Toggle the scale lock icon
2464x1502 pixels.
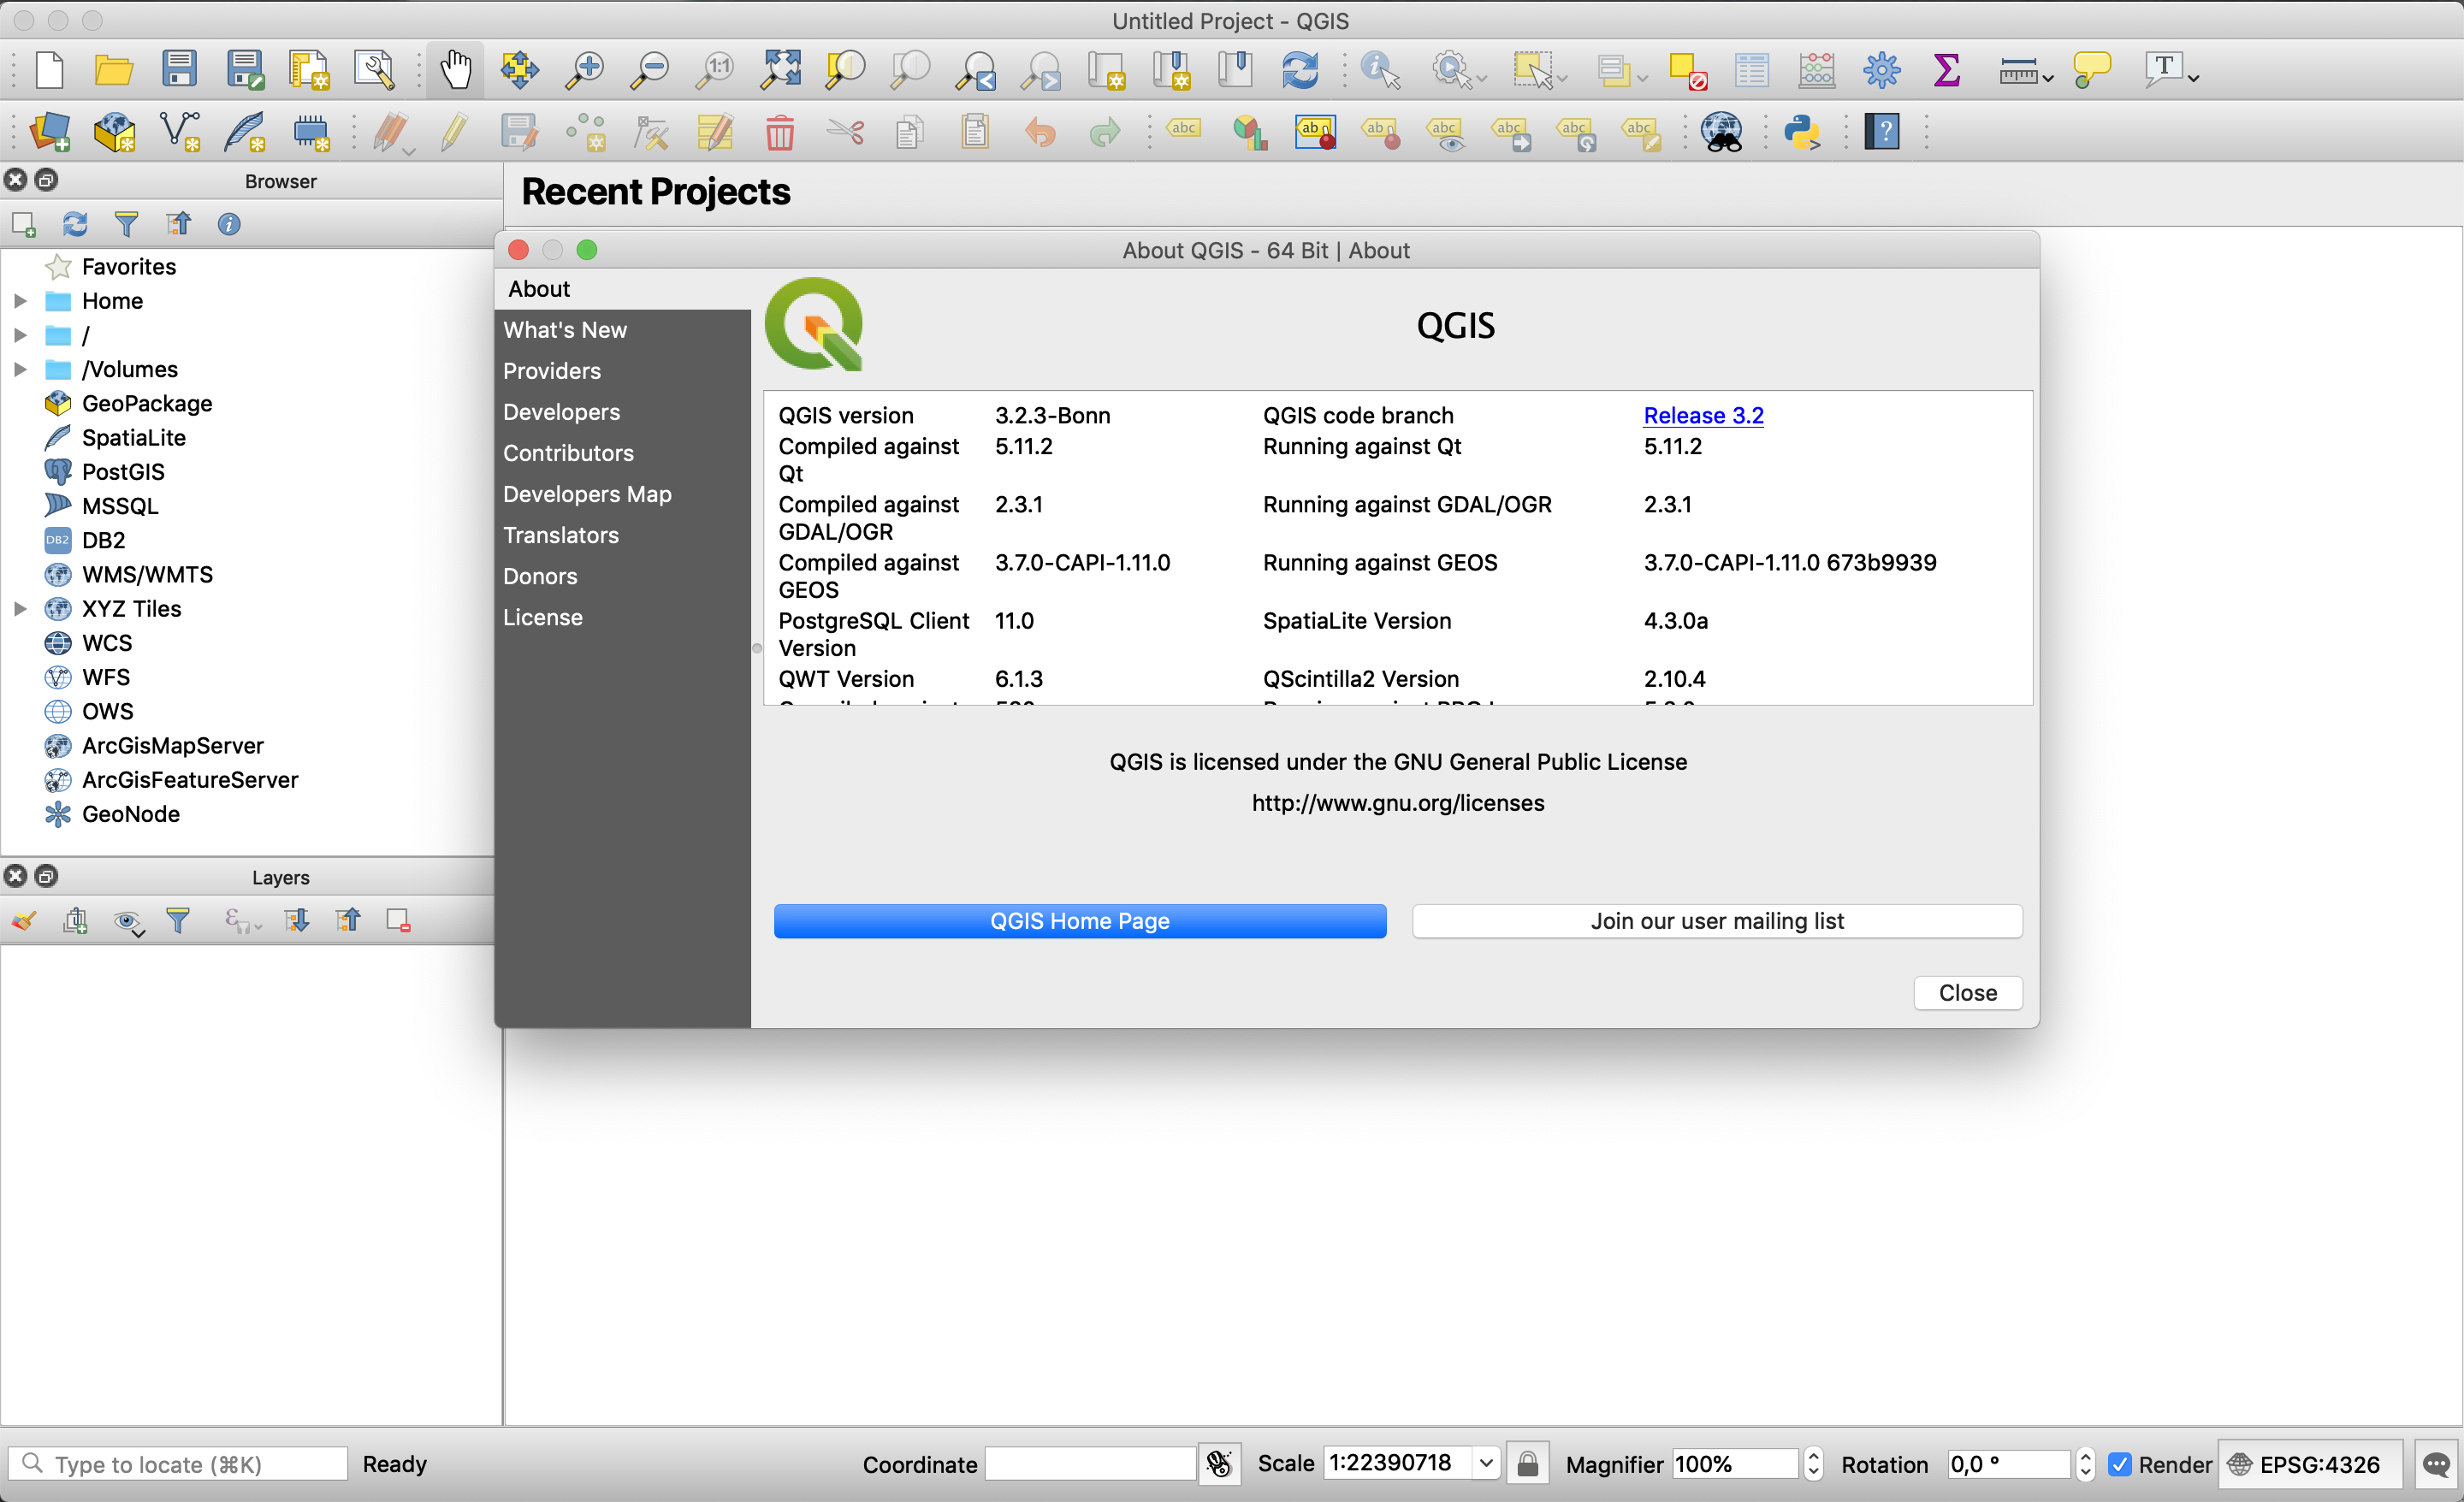[x=1528, y=1464]
